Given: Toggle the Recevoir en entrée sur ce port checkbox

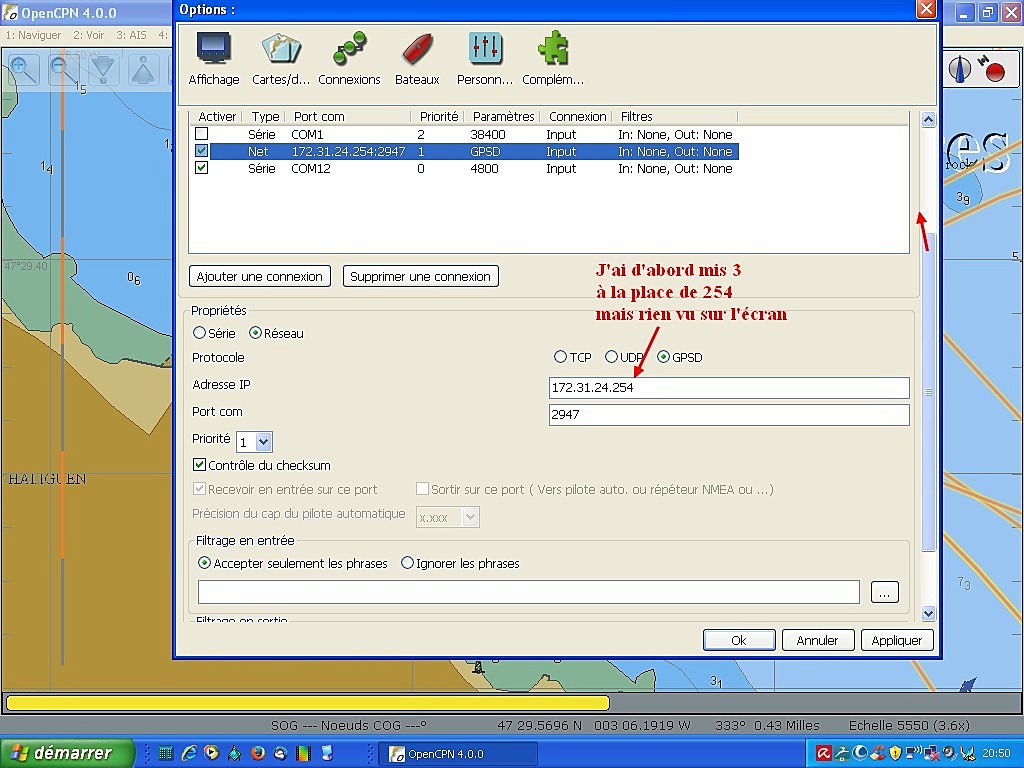Looking at the screenshot, I should pos(199,489).
